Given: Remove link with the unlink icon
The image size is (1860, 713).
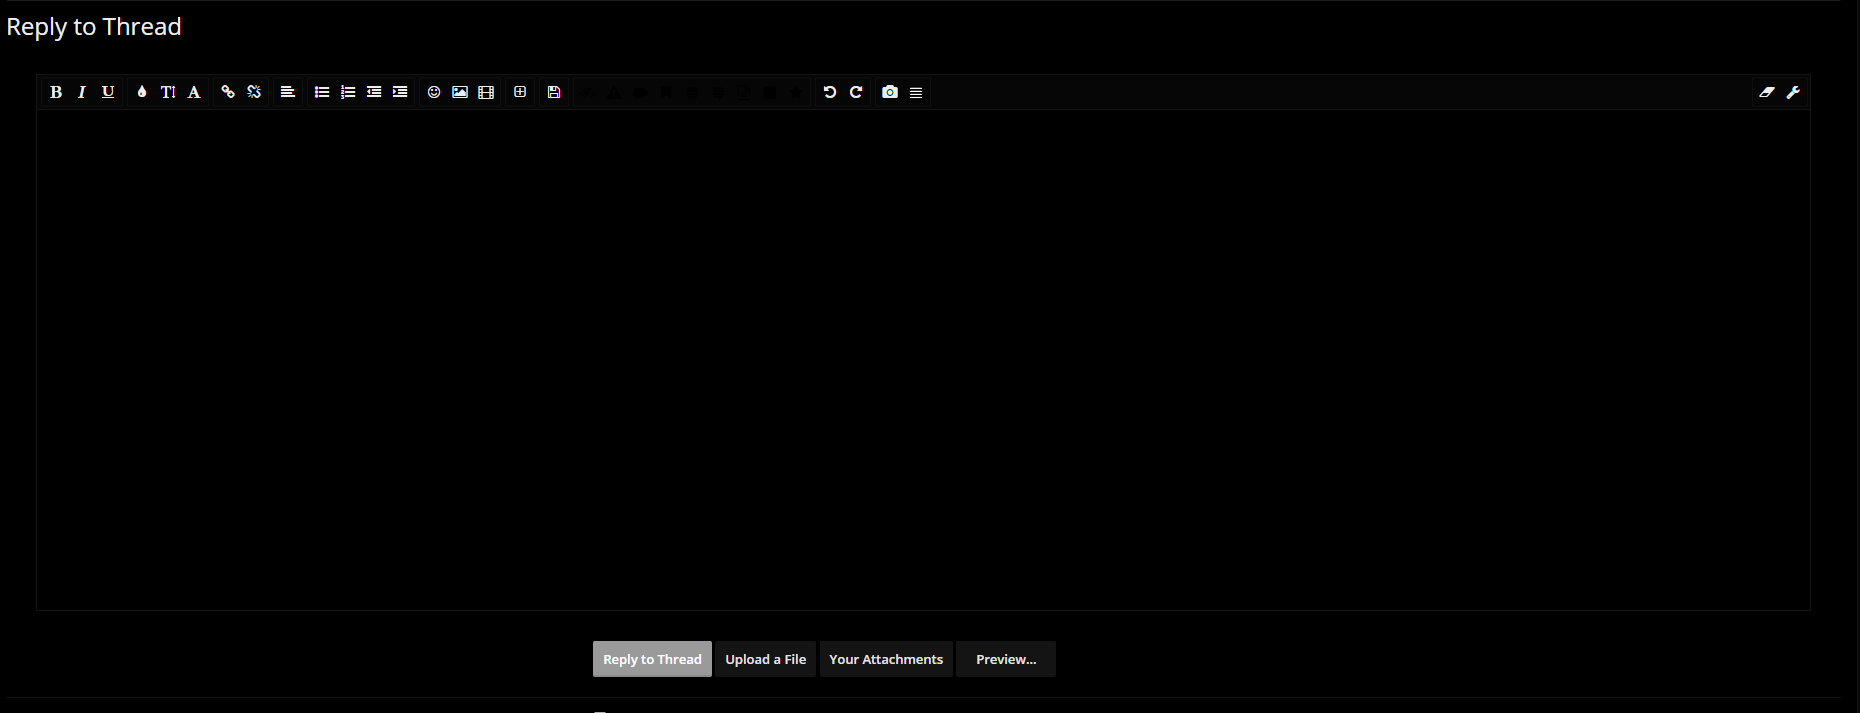Looking at the screenshot, I should pyautogui.click(x=254, y=92).
